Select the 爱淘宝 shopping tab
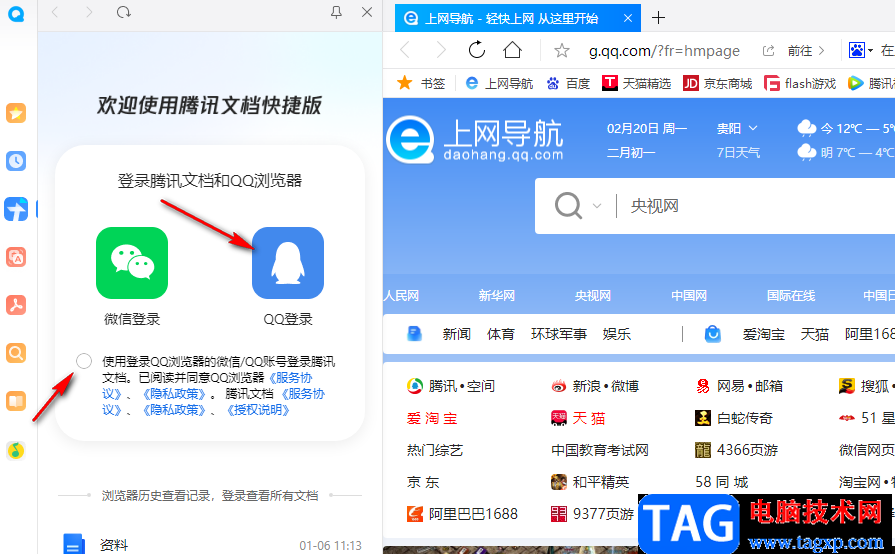Viewport: 895px width, 554px height. click(764, 334)
